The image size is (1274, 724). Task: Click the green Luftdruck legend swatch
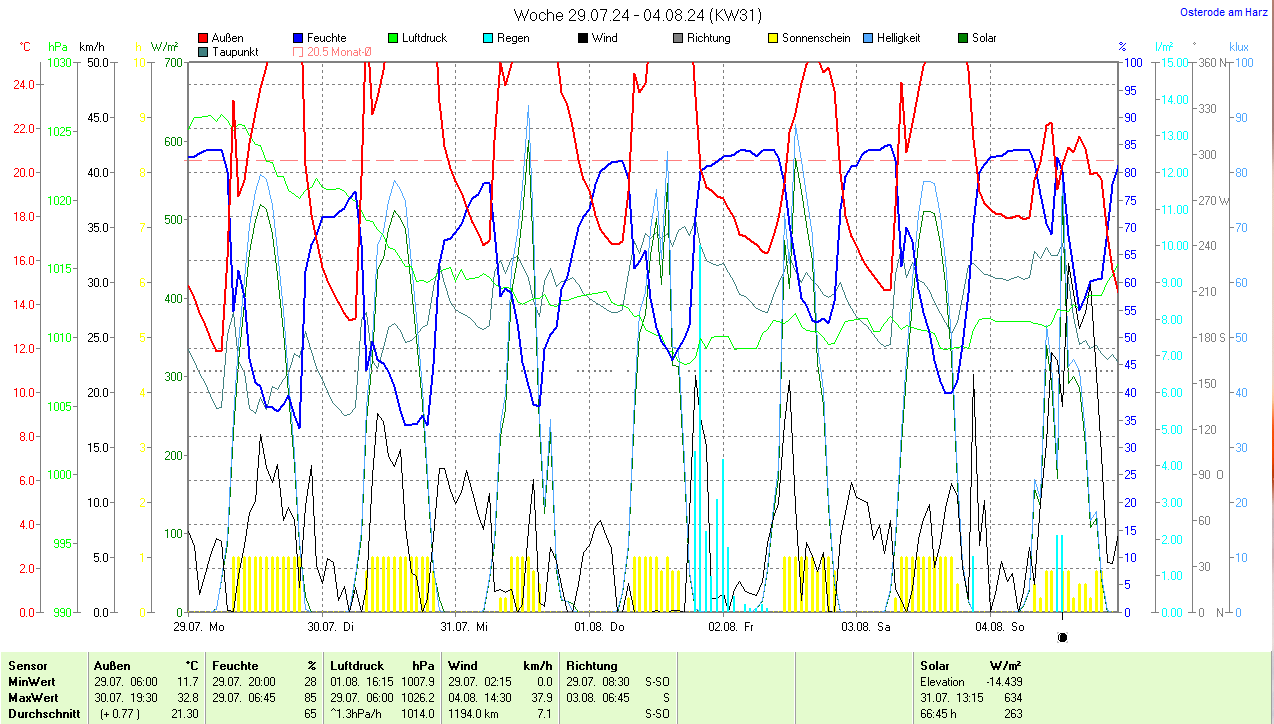coord(392,38)
